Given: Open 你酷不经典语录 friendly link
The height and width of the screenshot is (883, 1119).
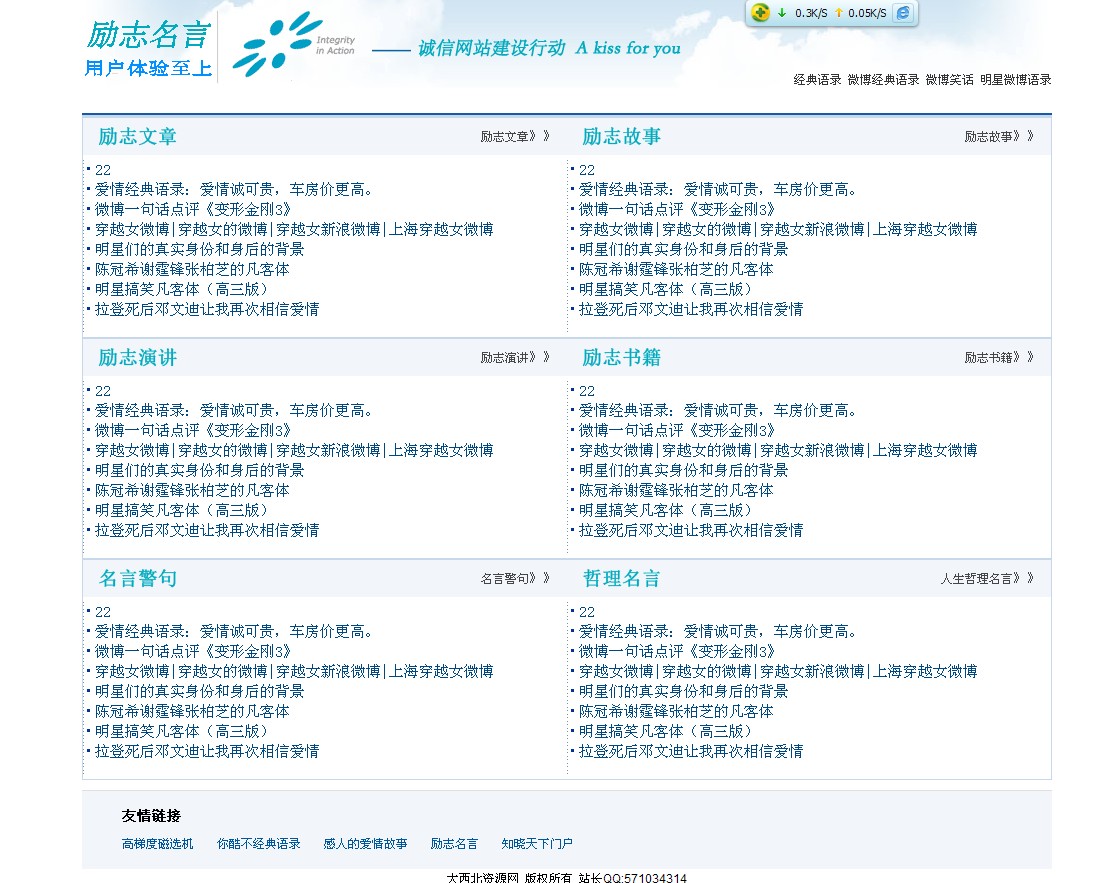Looking at the screenshot, I should tap(258, 844).
